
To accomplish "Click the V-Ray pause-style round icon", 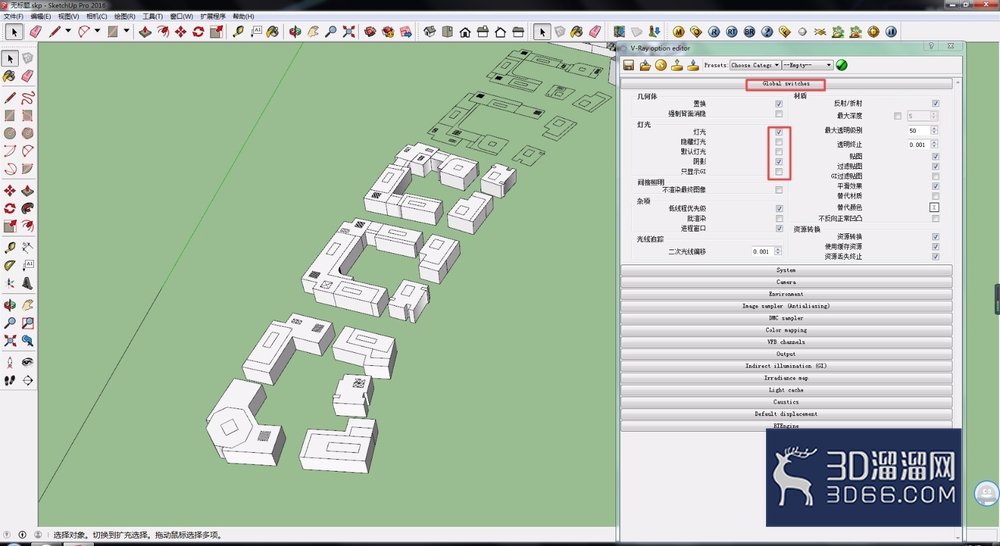I will 891,31.
